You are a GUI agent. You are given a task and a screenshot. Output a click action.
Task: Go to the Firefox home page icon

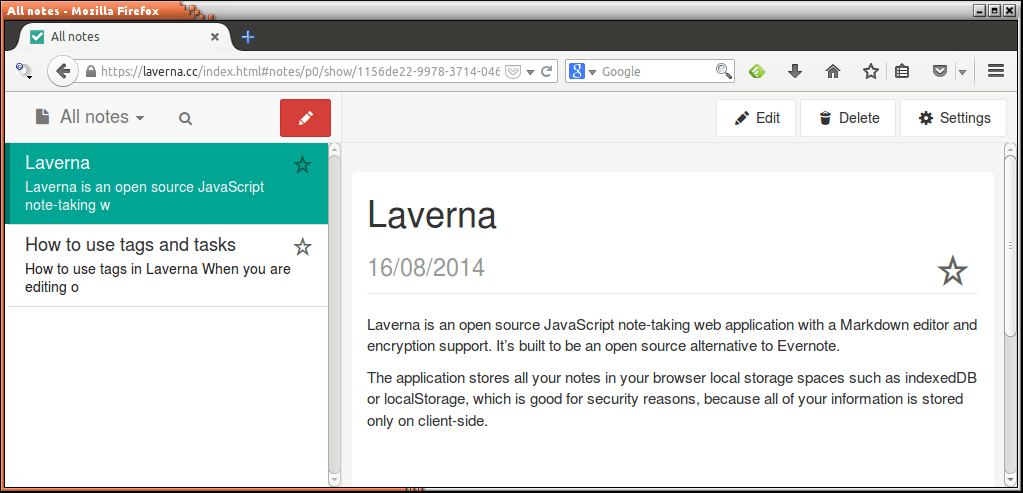pos(833,71)
